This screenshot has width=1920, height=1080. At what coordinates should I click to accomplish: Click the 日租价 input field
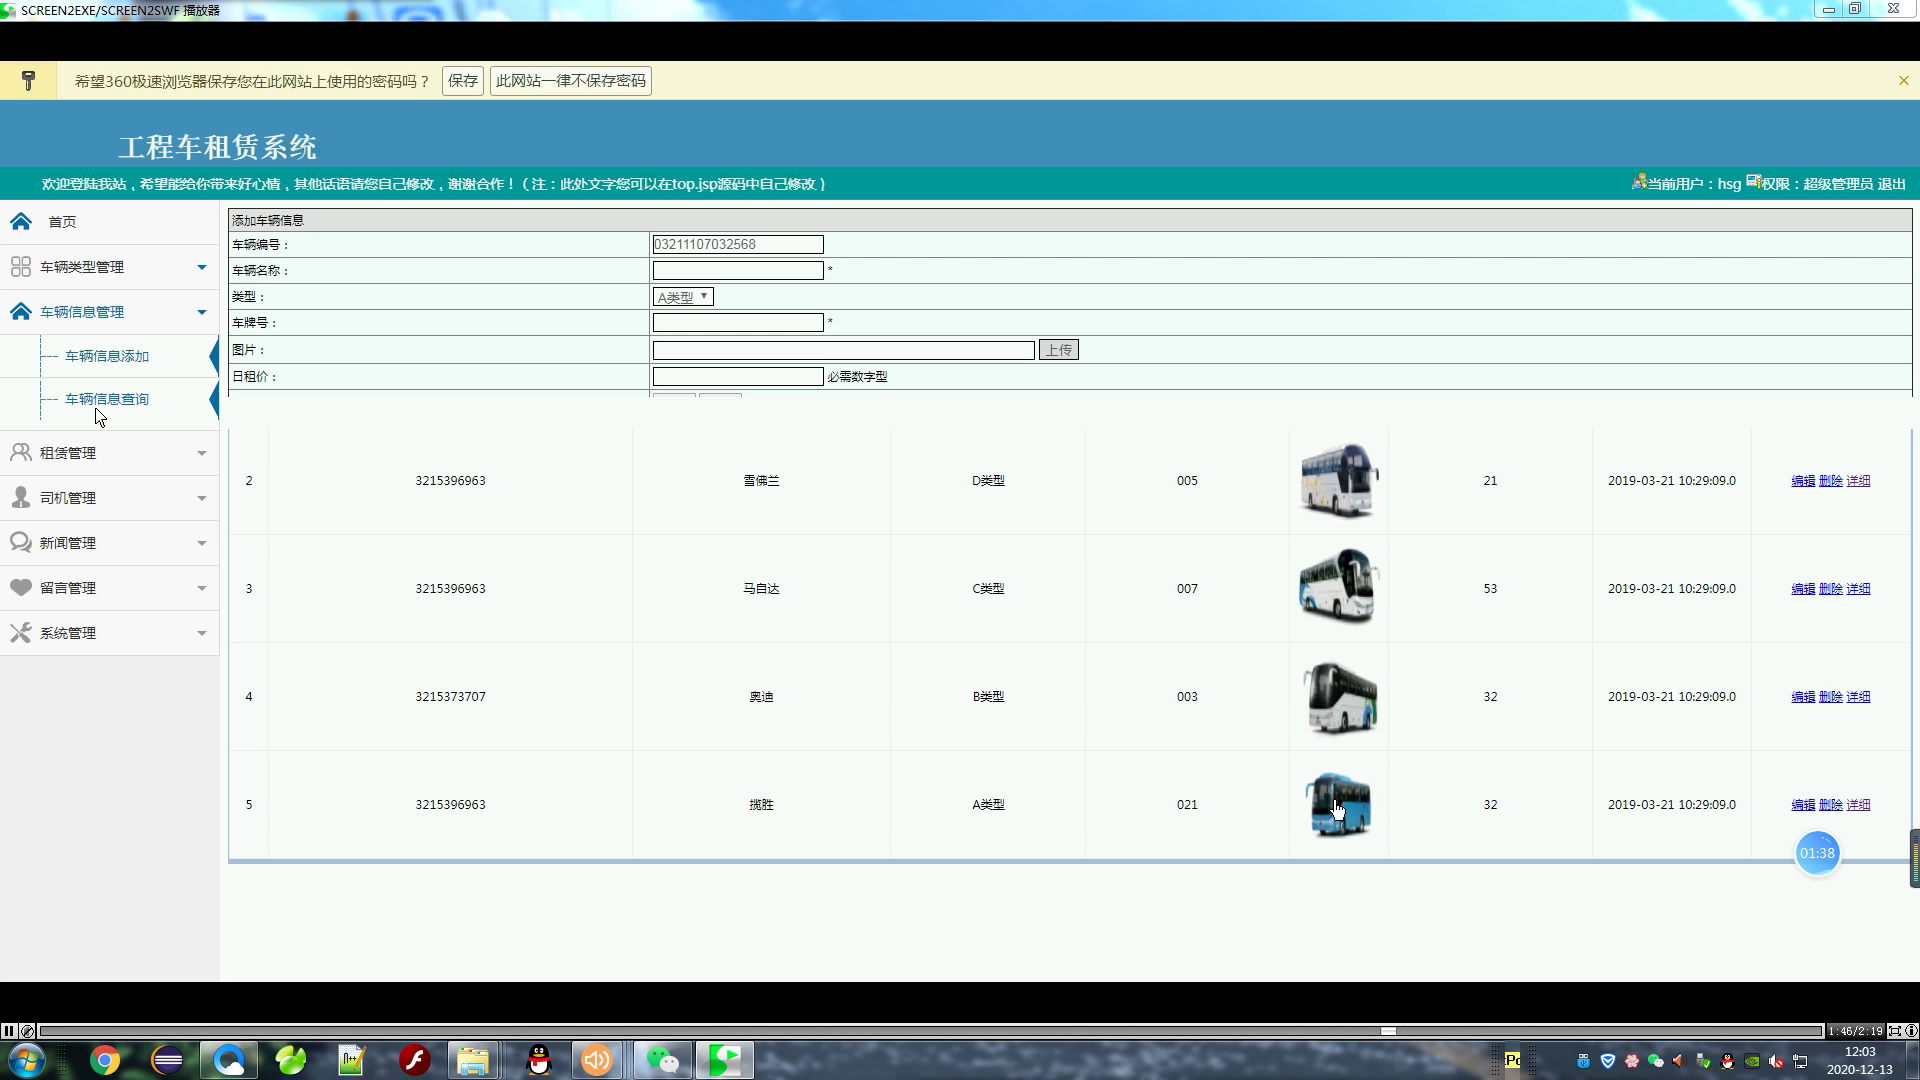point(738,376)
